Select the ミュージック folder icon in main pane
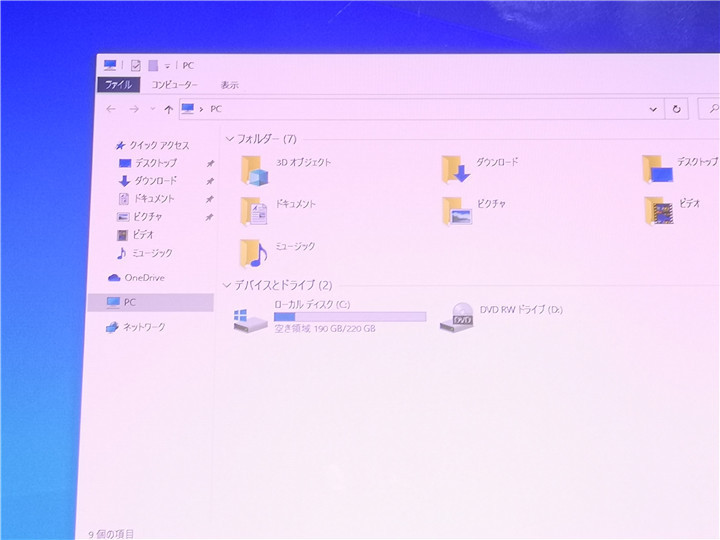Image resolution: width=720 pixels, height=540 pixels. pos(253,253)
